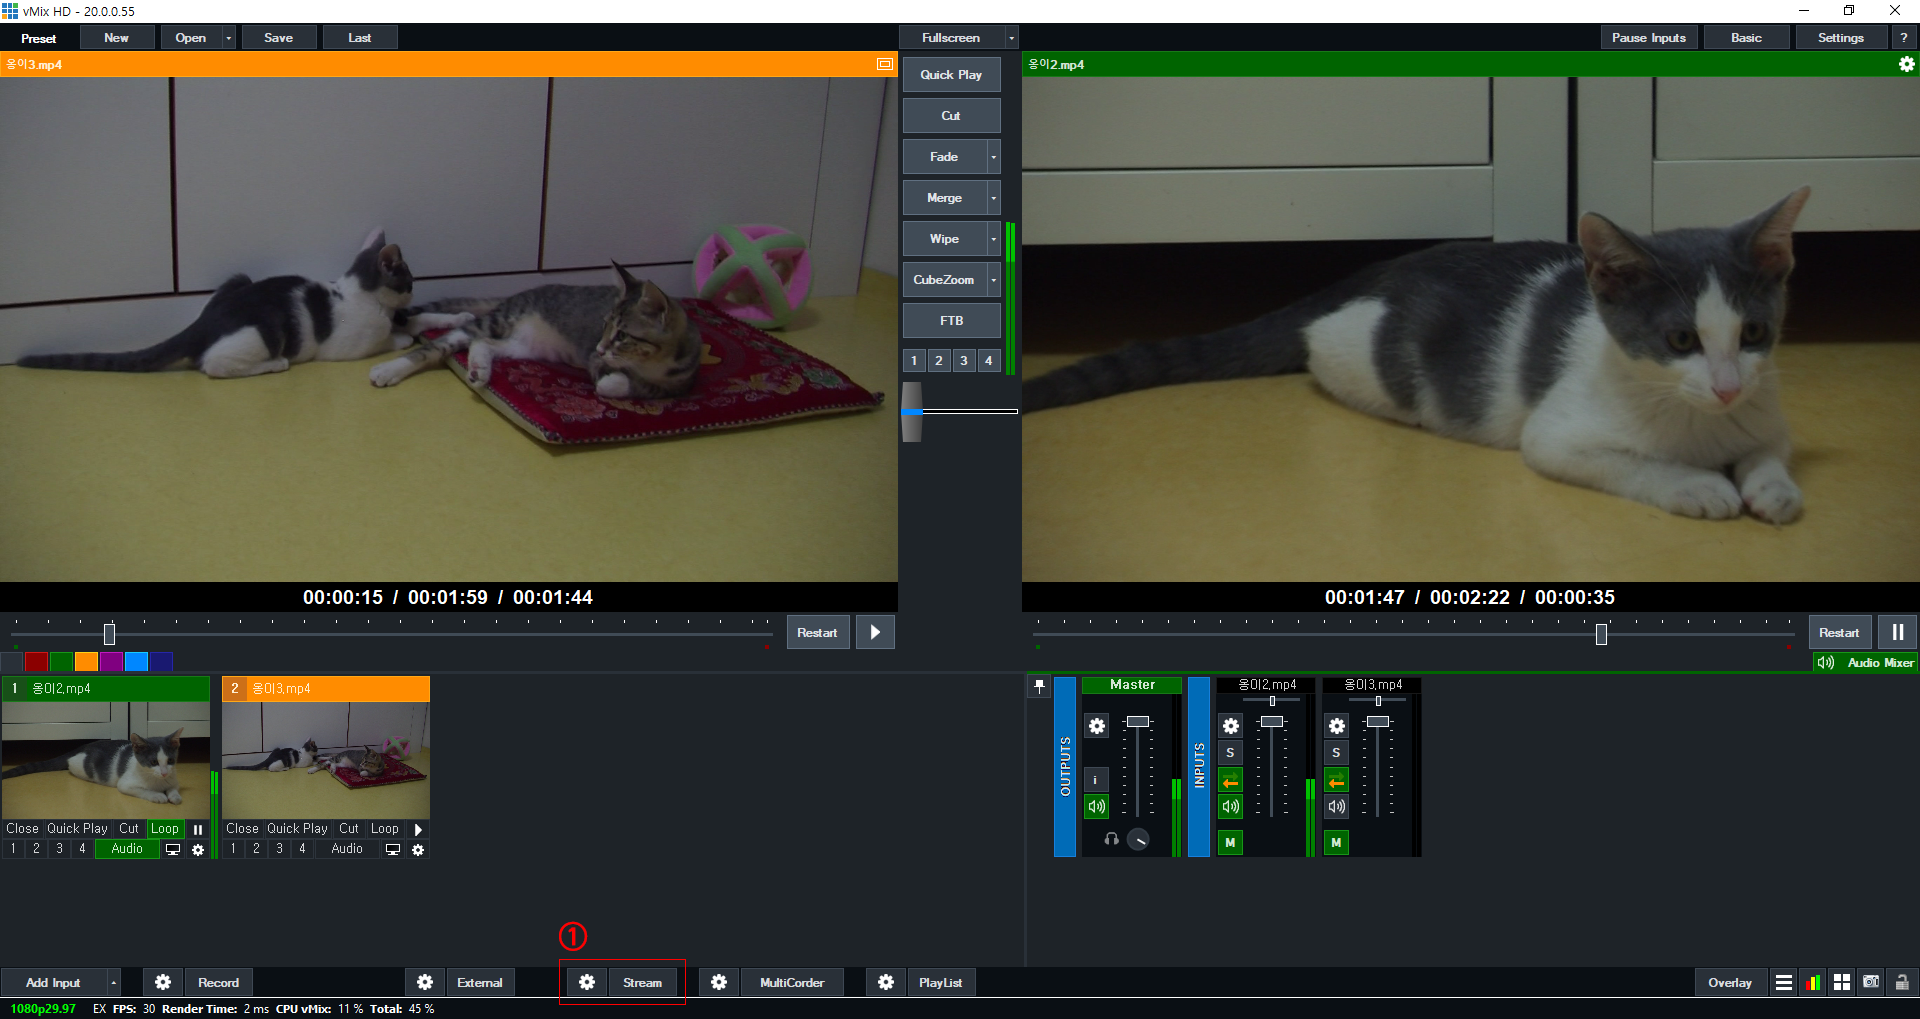Expand Open preset dropdown arrow
Viewport: 1920px width, 1019px height.
(x=229, y=38)
